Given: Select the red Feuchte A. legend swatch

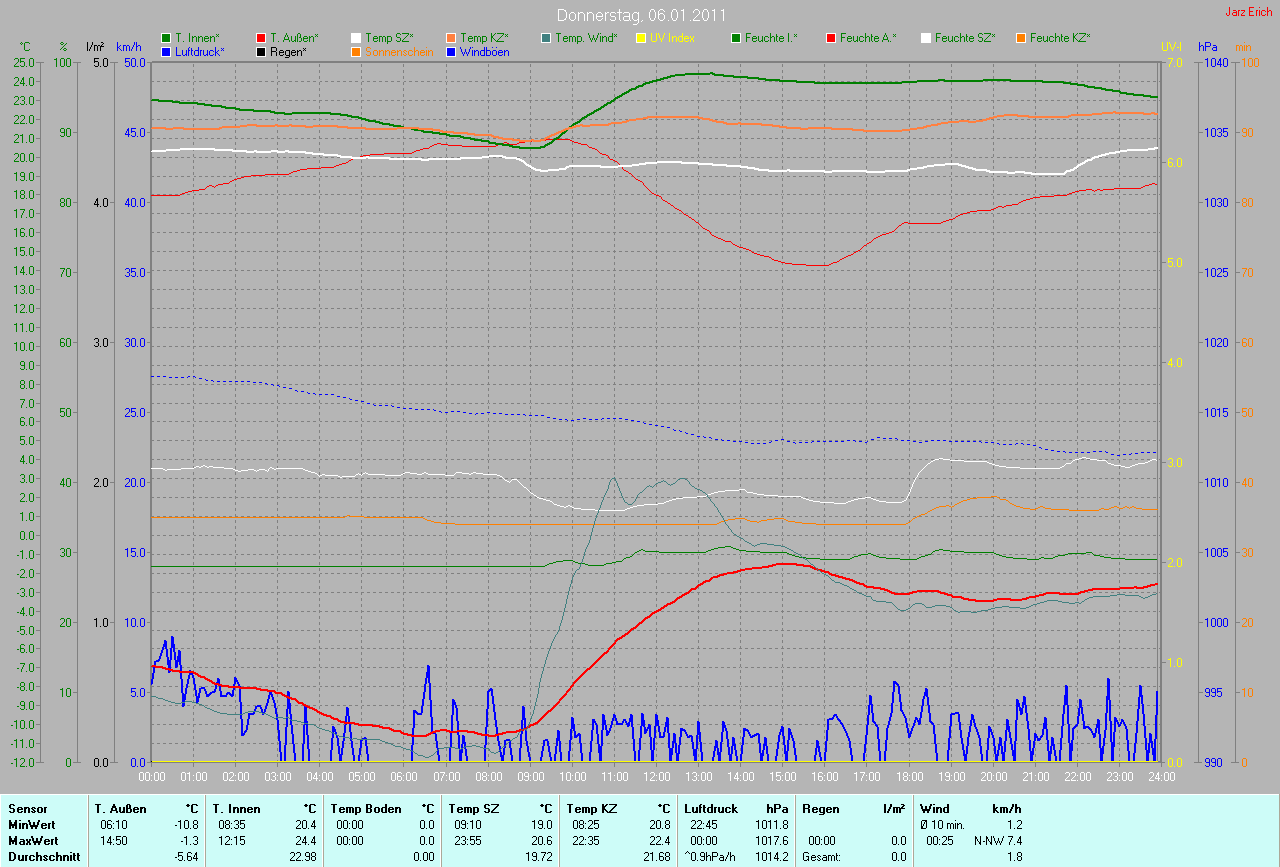Looking at the screenshot, I should 831,38.
